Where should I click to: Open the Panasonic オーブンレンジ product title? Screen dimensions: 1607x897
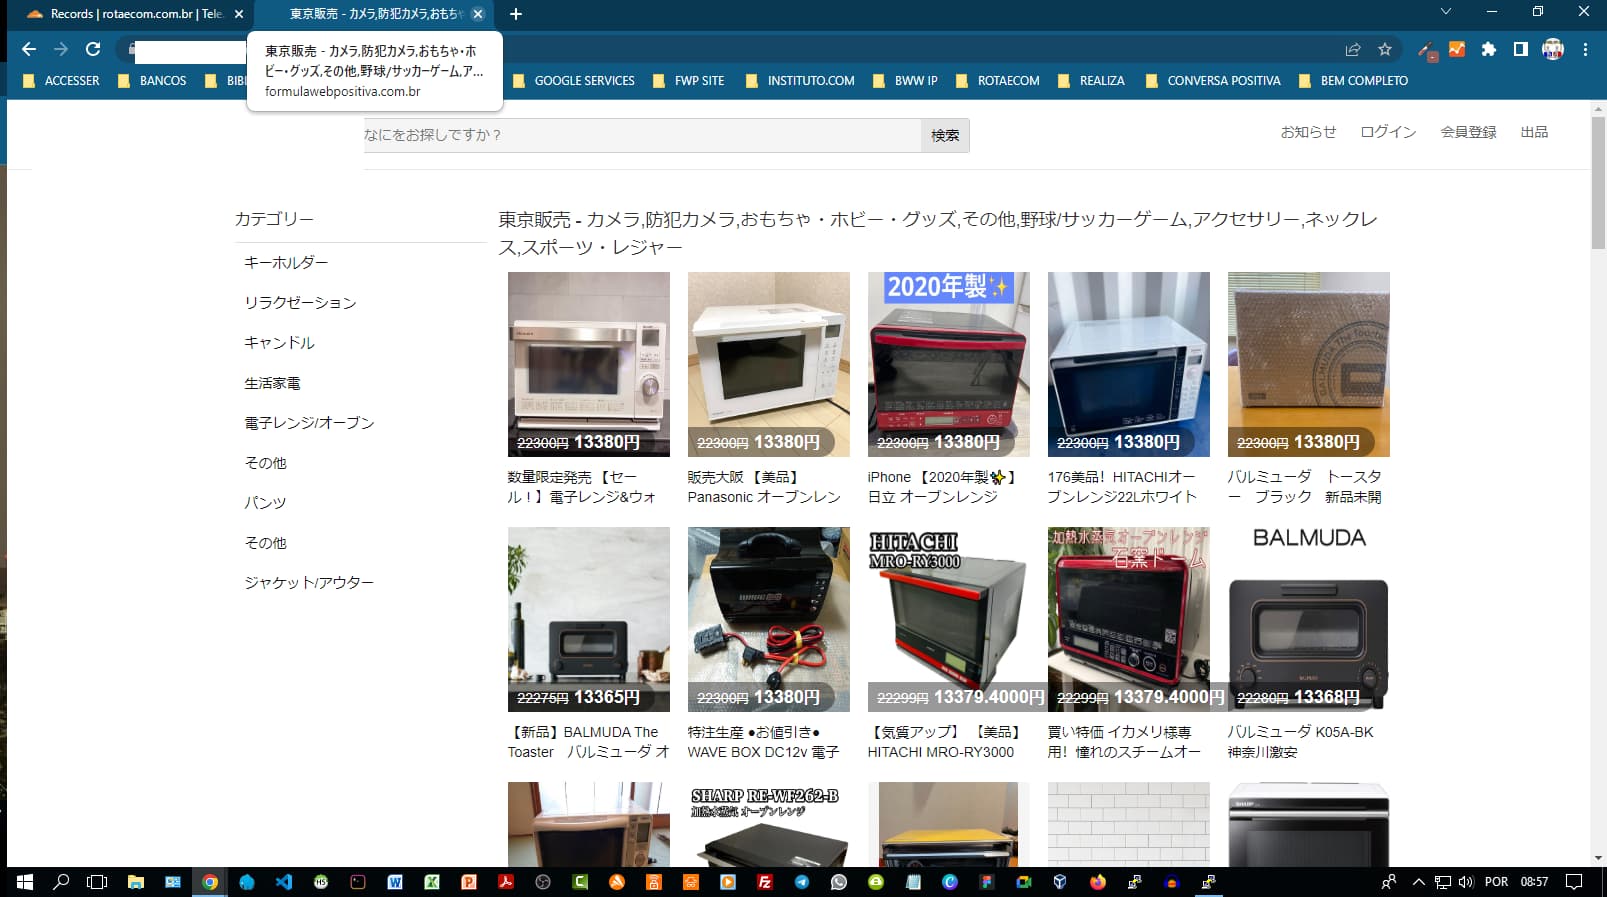(x=764, y=487)
